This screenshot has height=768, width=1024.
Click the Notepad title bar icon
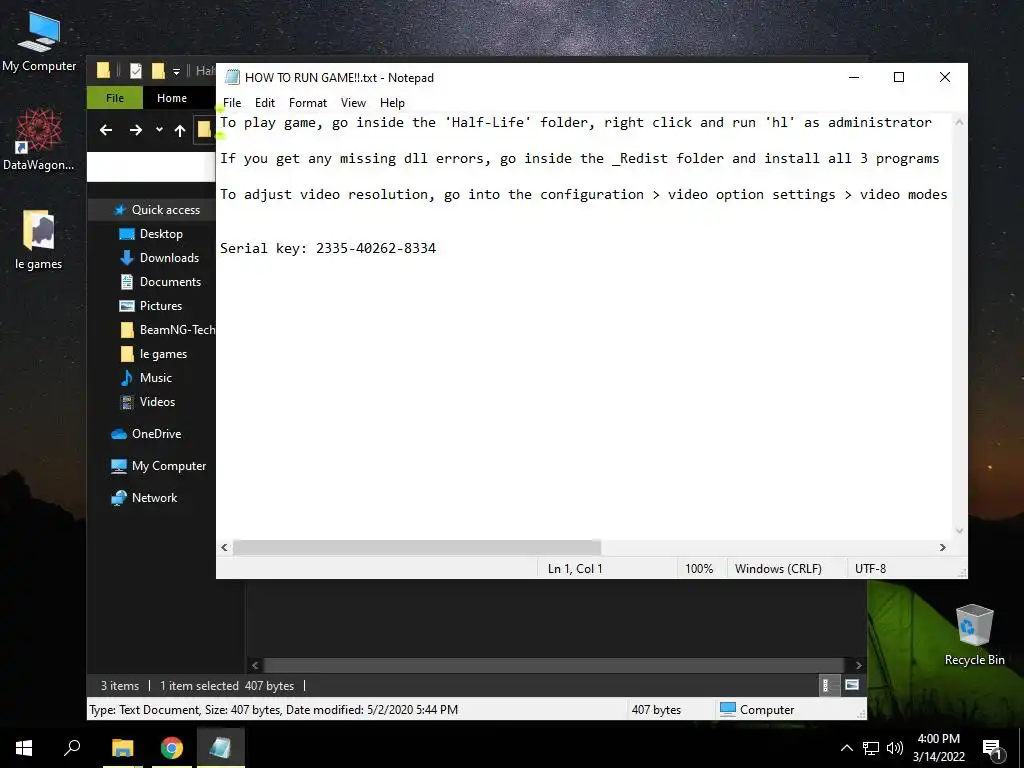[232, 77]
